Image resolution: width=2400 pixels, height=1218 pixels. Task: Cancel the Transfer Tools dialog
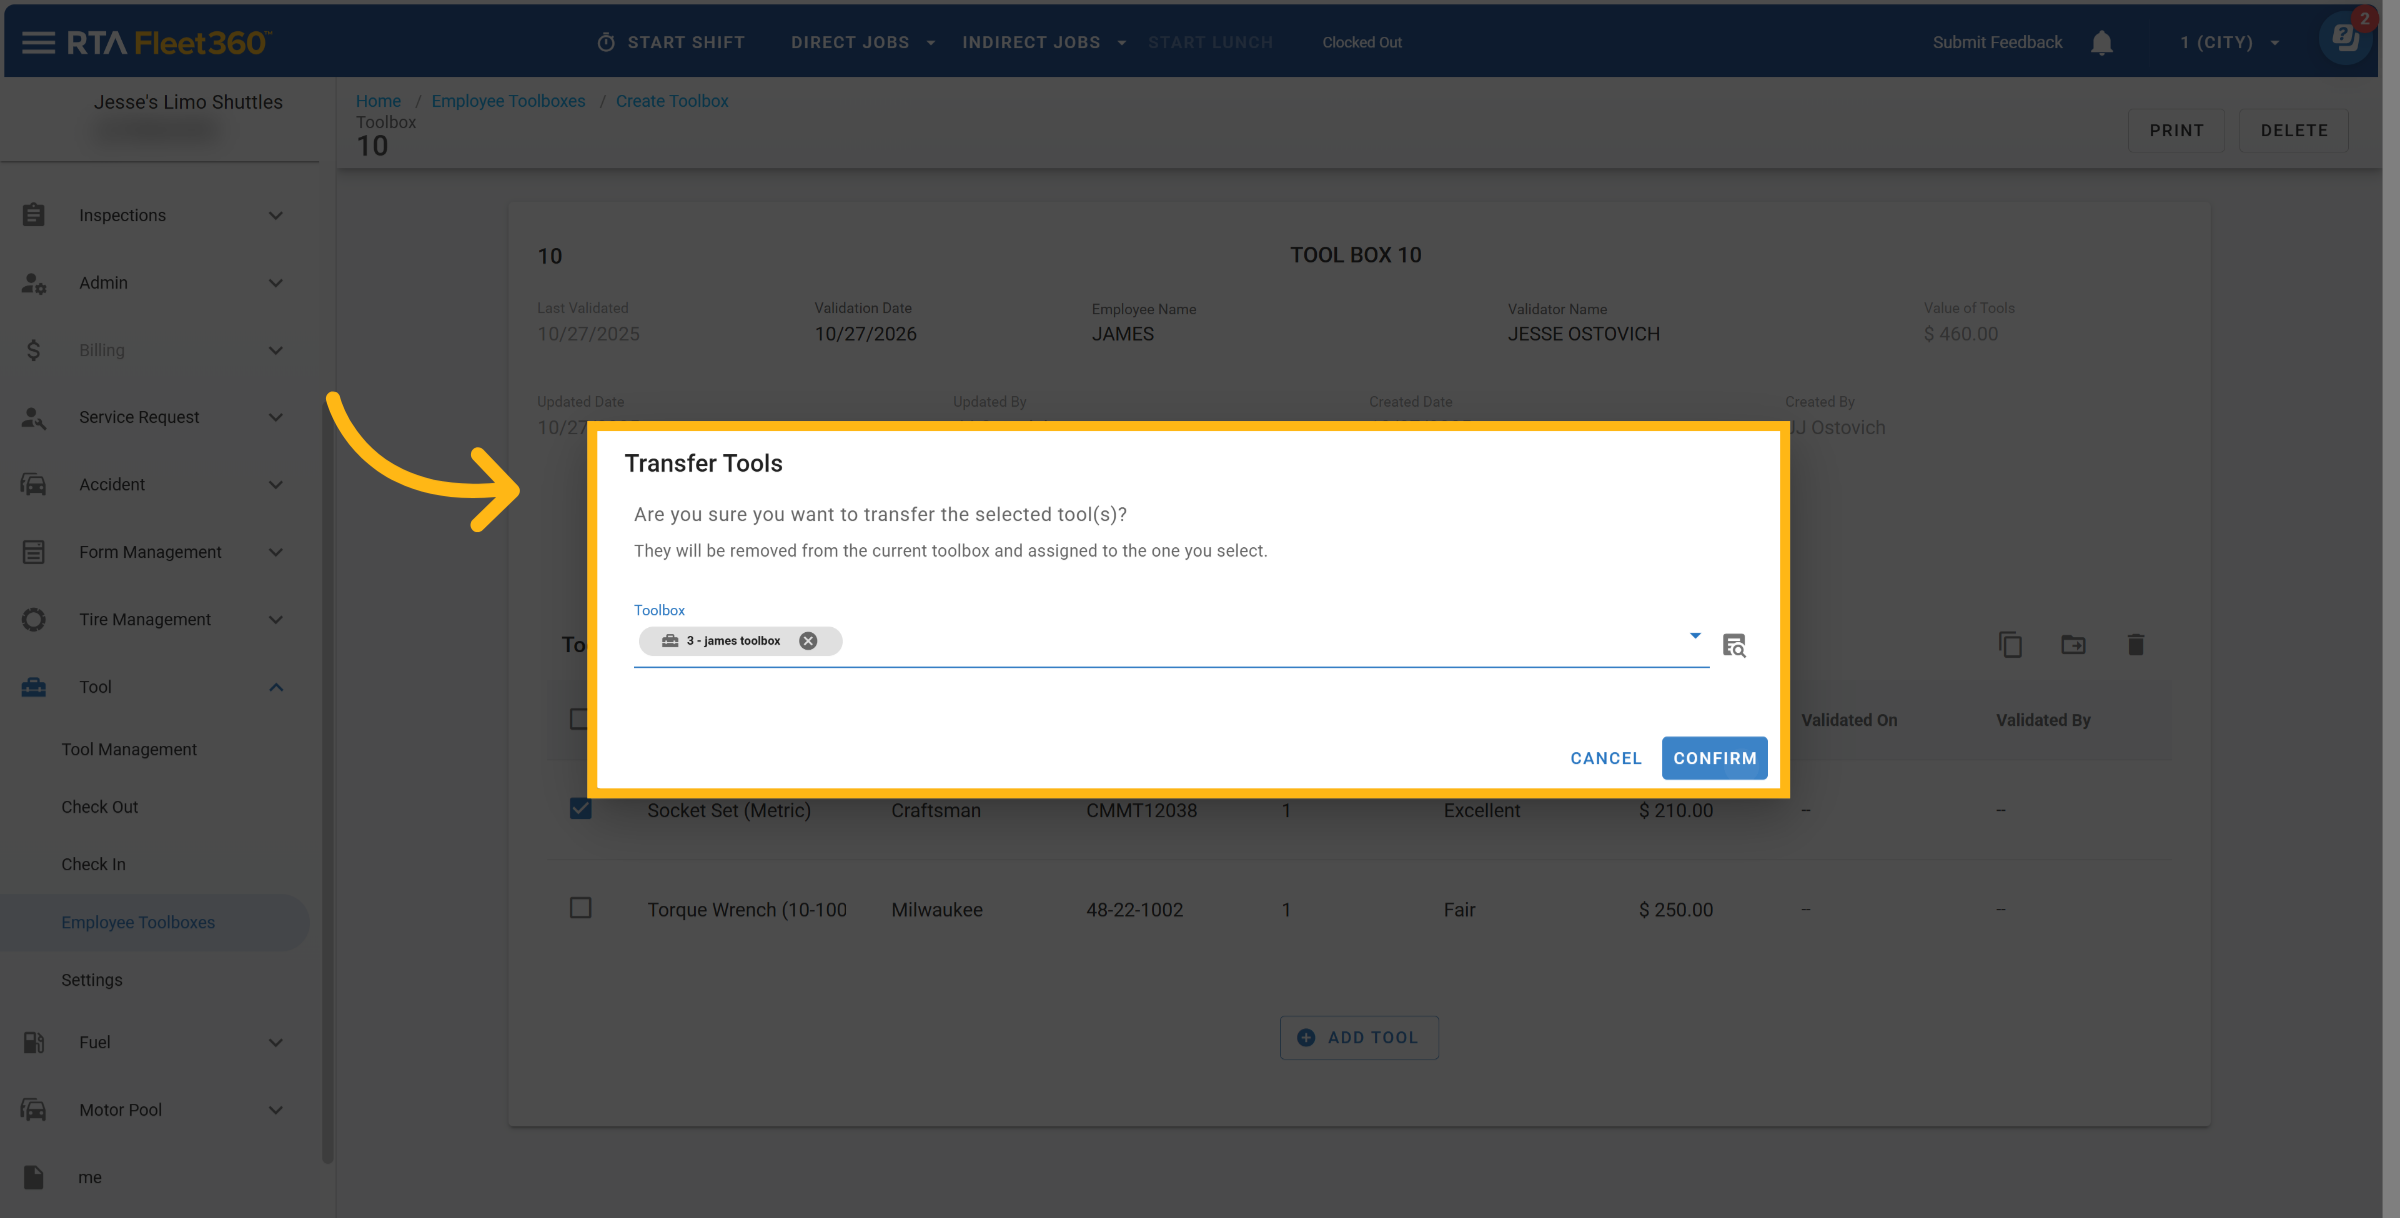point(1605,758)
